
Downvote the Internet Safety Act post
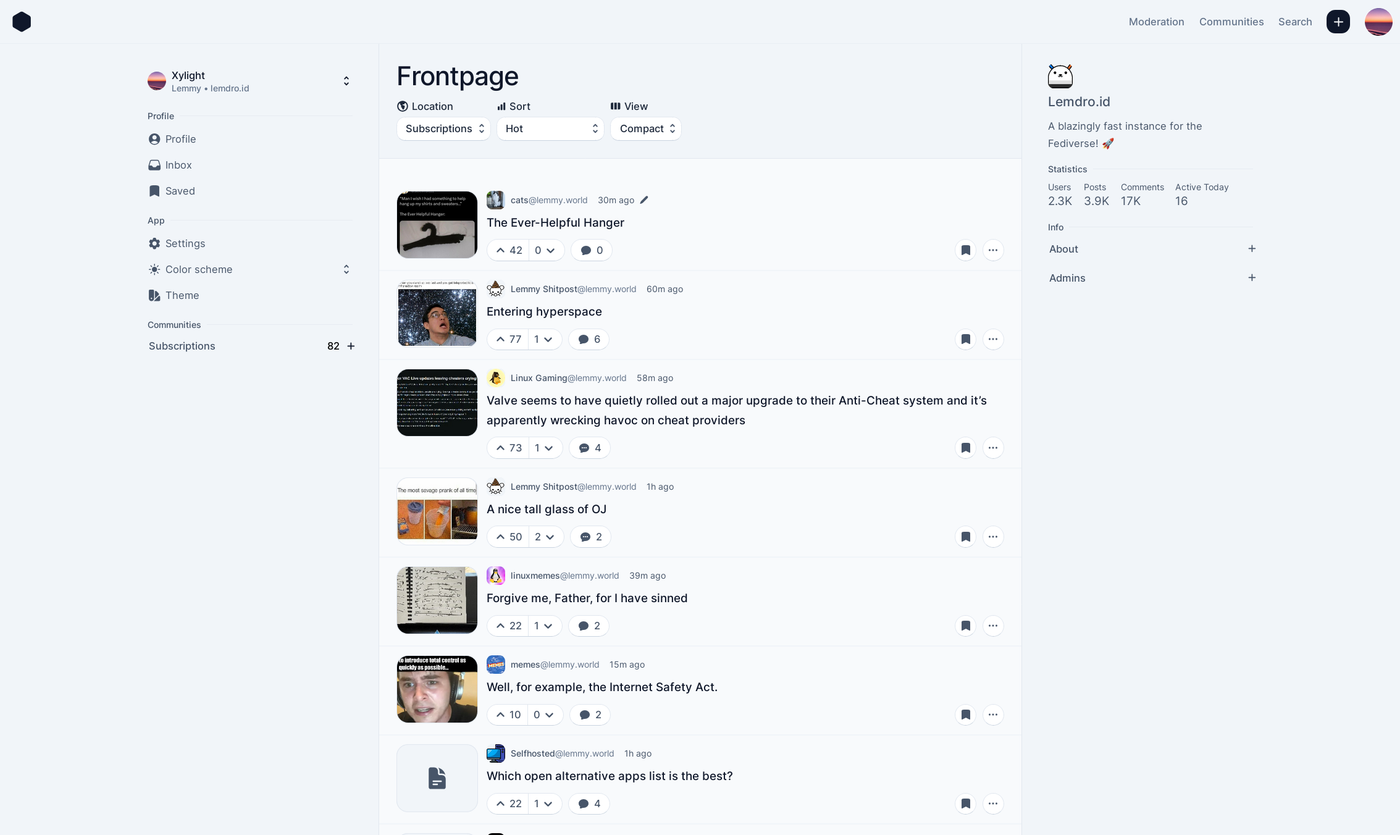coord(545,715)
